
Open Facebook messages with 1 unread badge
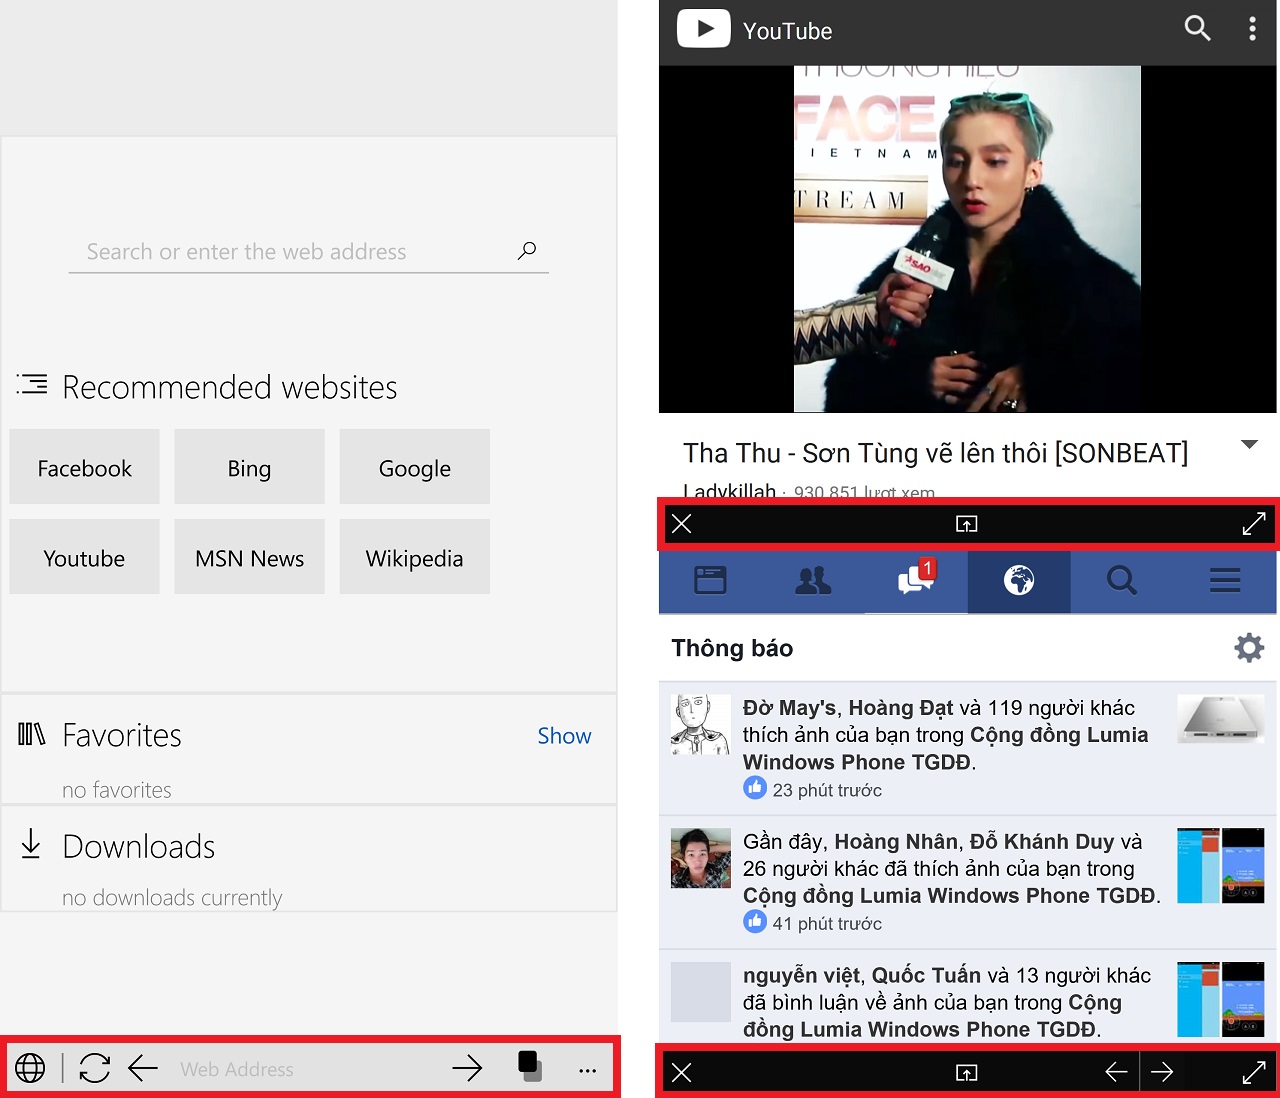tap(915, 579)
